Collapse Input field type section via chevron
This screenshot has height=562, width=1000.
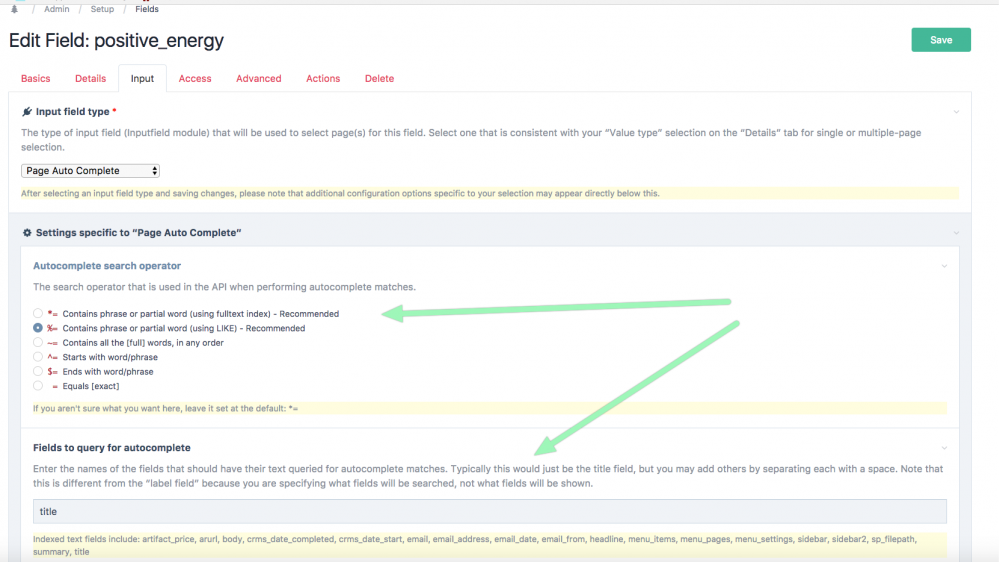(956, 112)
